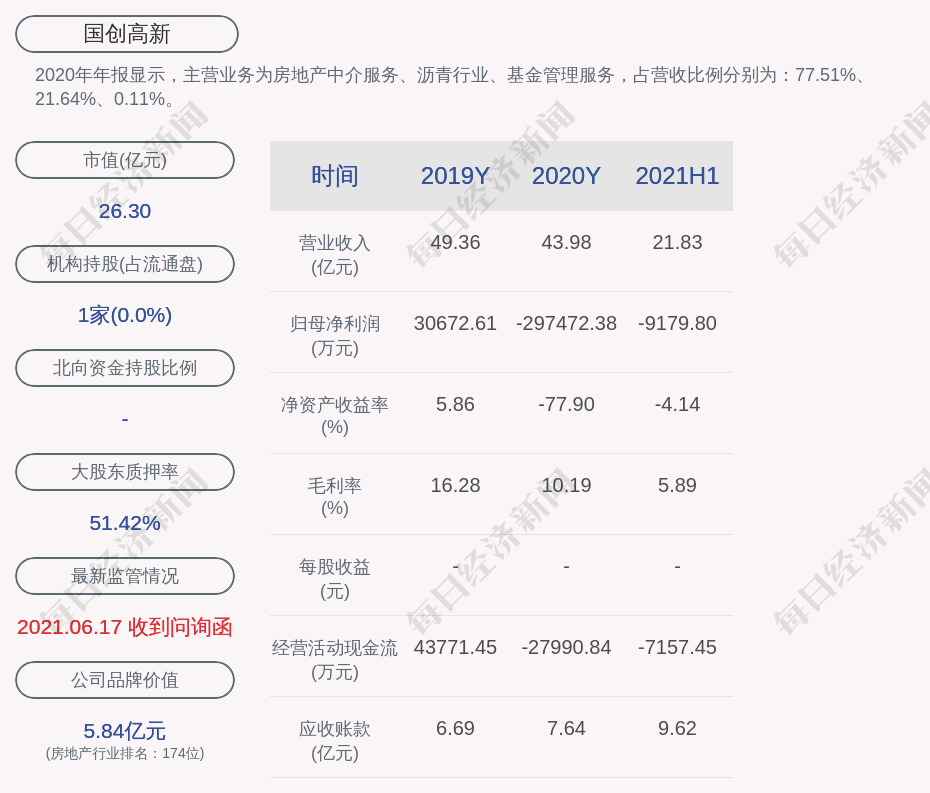Screen dimensions: 930x793
Task: Click the red 2021.06.17 收到问询函 notice
Action: click(x=125, y=628)
